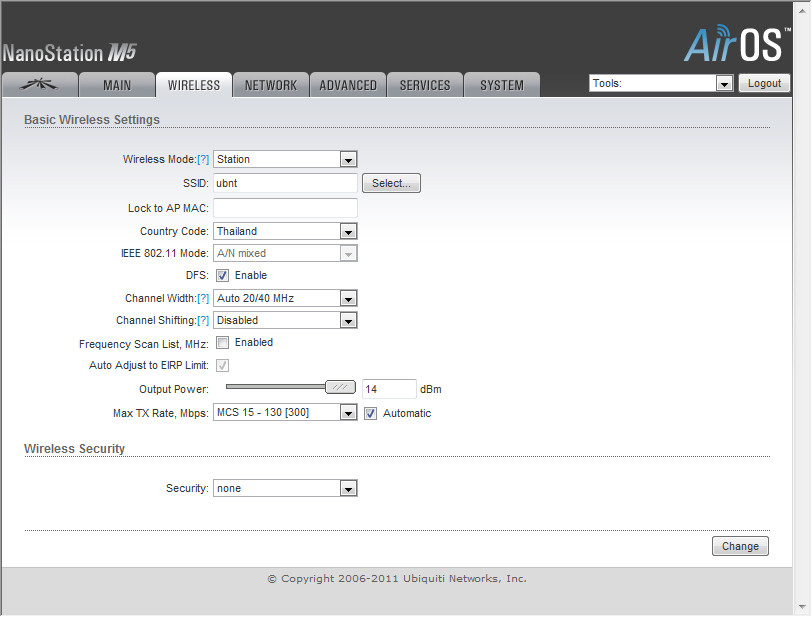812x617 pixels.
Task: Click the Select... SSID button
Action: coord(392,183)
